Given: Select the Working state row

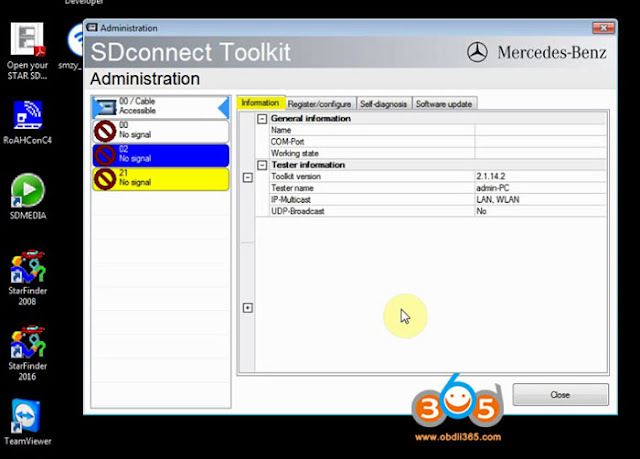Looking at the screenshot, I should 438,153.
